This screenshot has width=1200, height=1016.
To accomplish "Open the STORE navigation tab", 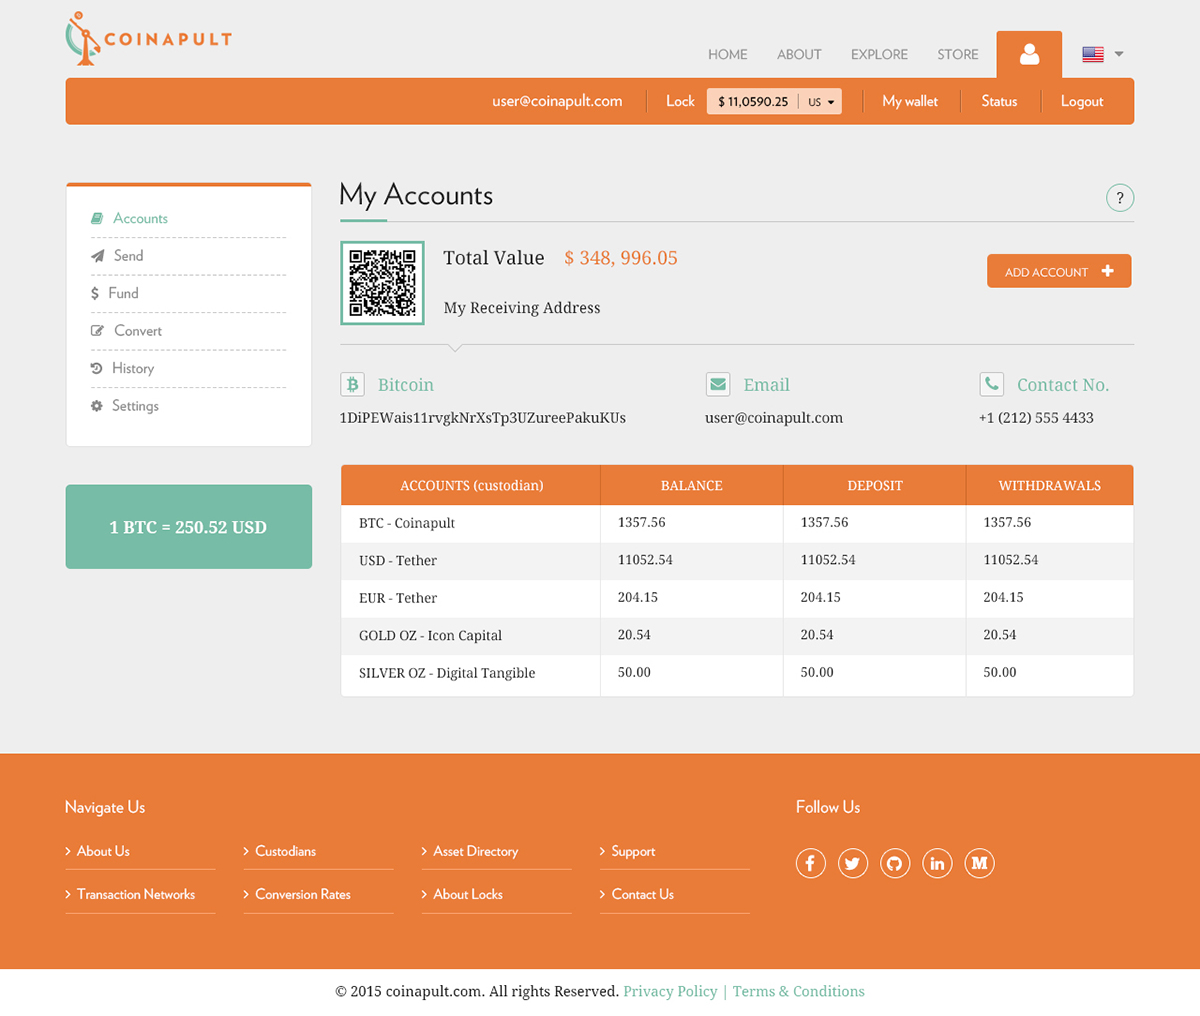I will coord(957,54).
